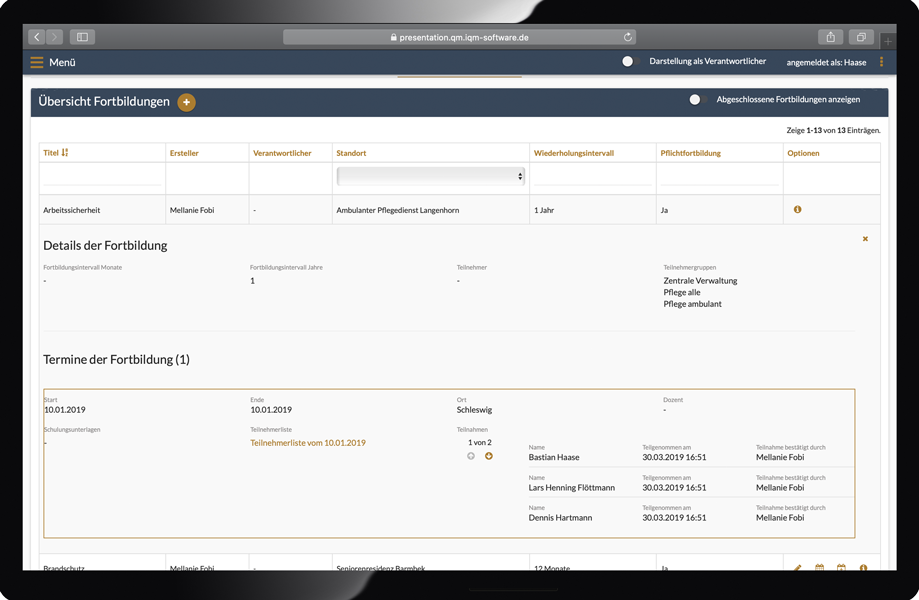Open the Standort filter dropdown
Screen dimensions: 919x600
point(431,176)
